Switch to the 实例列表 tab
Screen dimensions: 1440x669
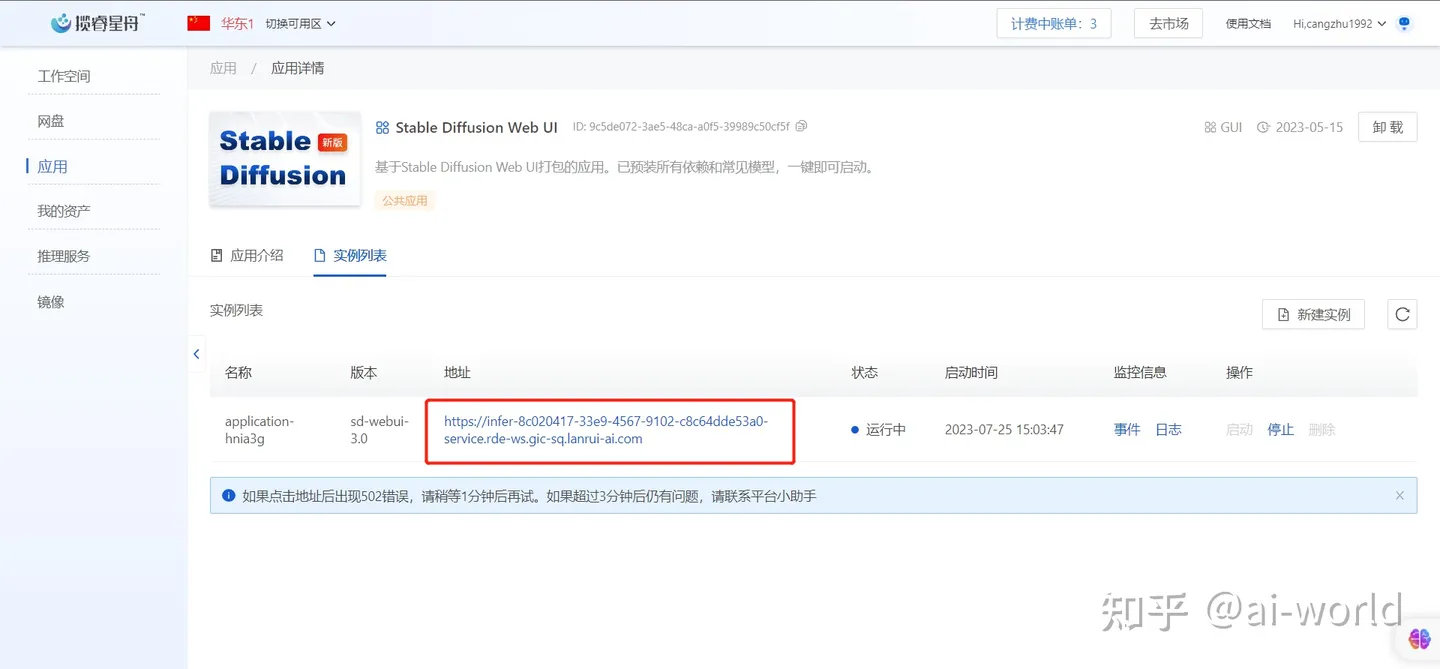(x=350, y=255)
